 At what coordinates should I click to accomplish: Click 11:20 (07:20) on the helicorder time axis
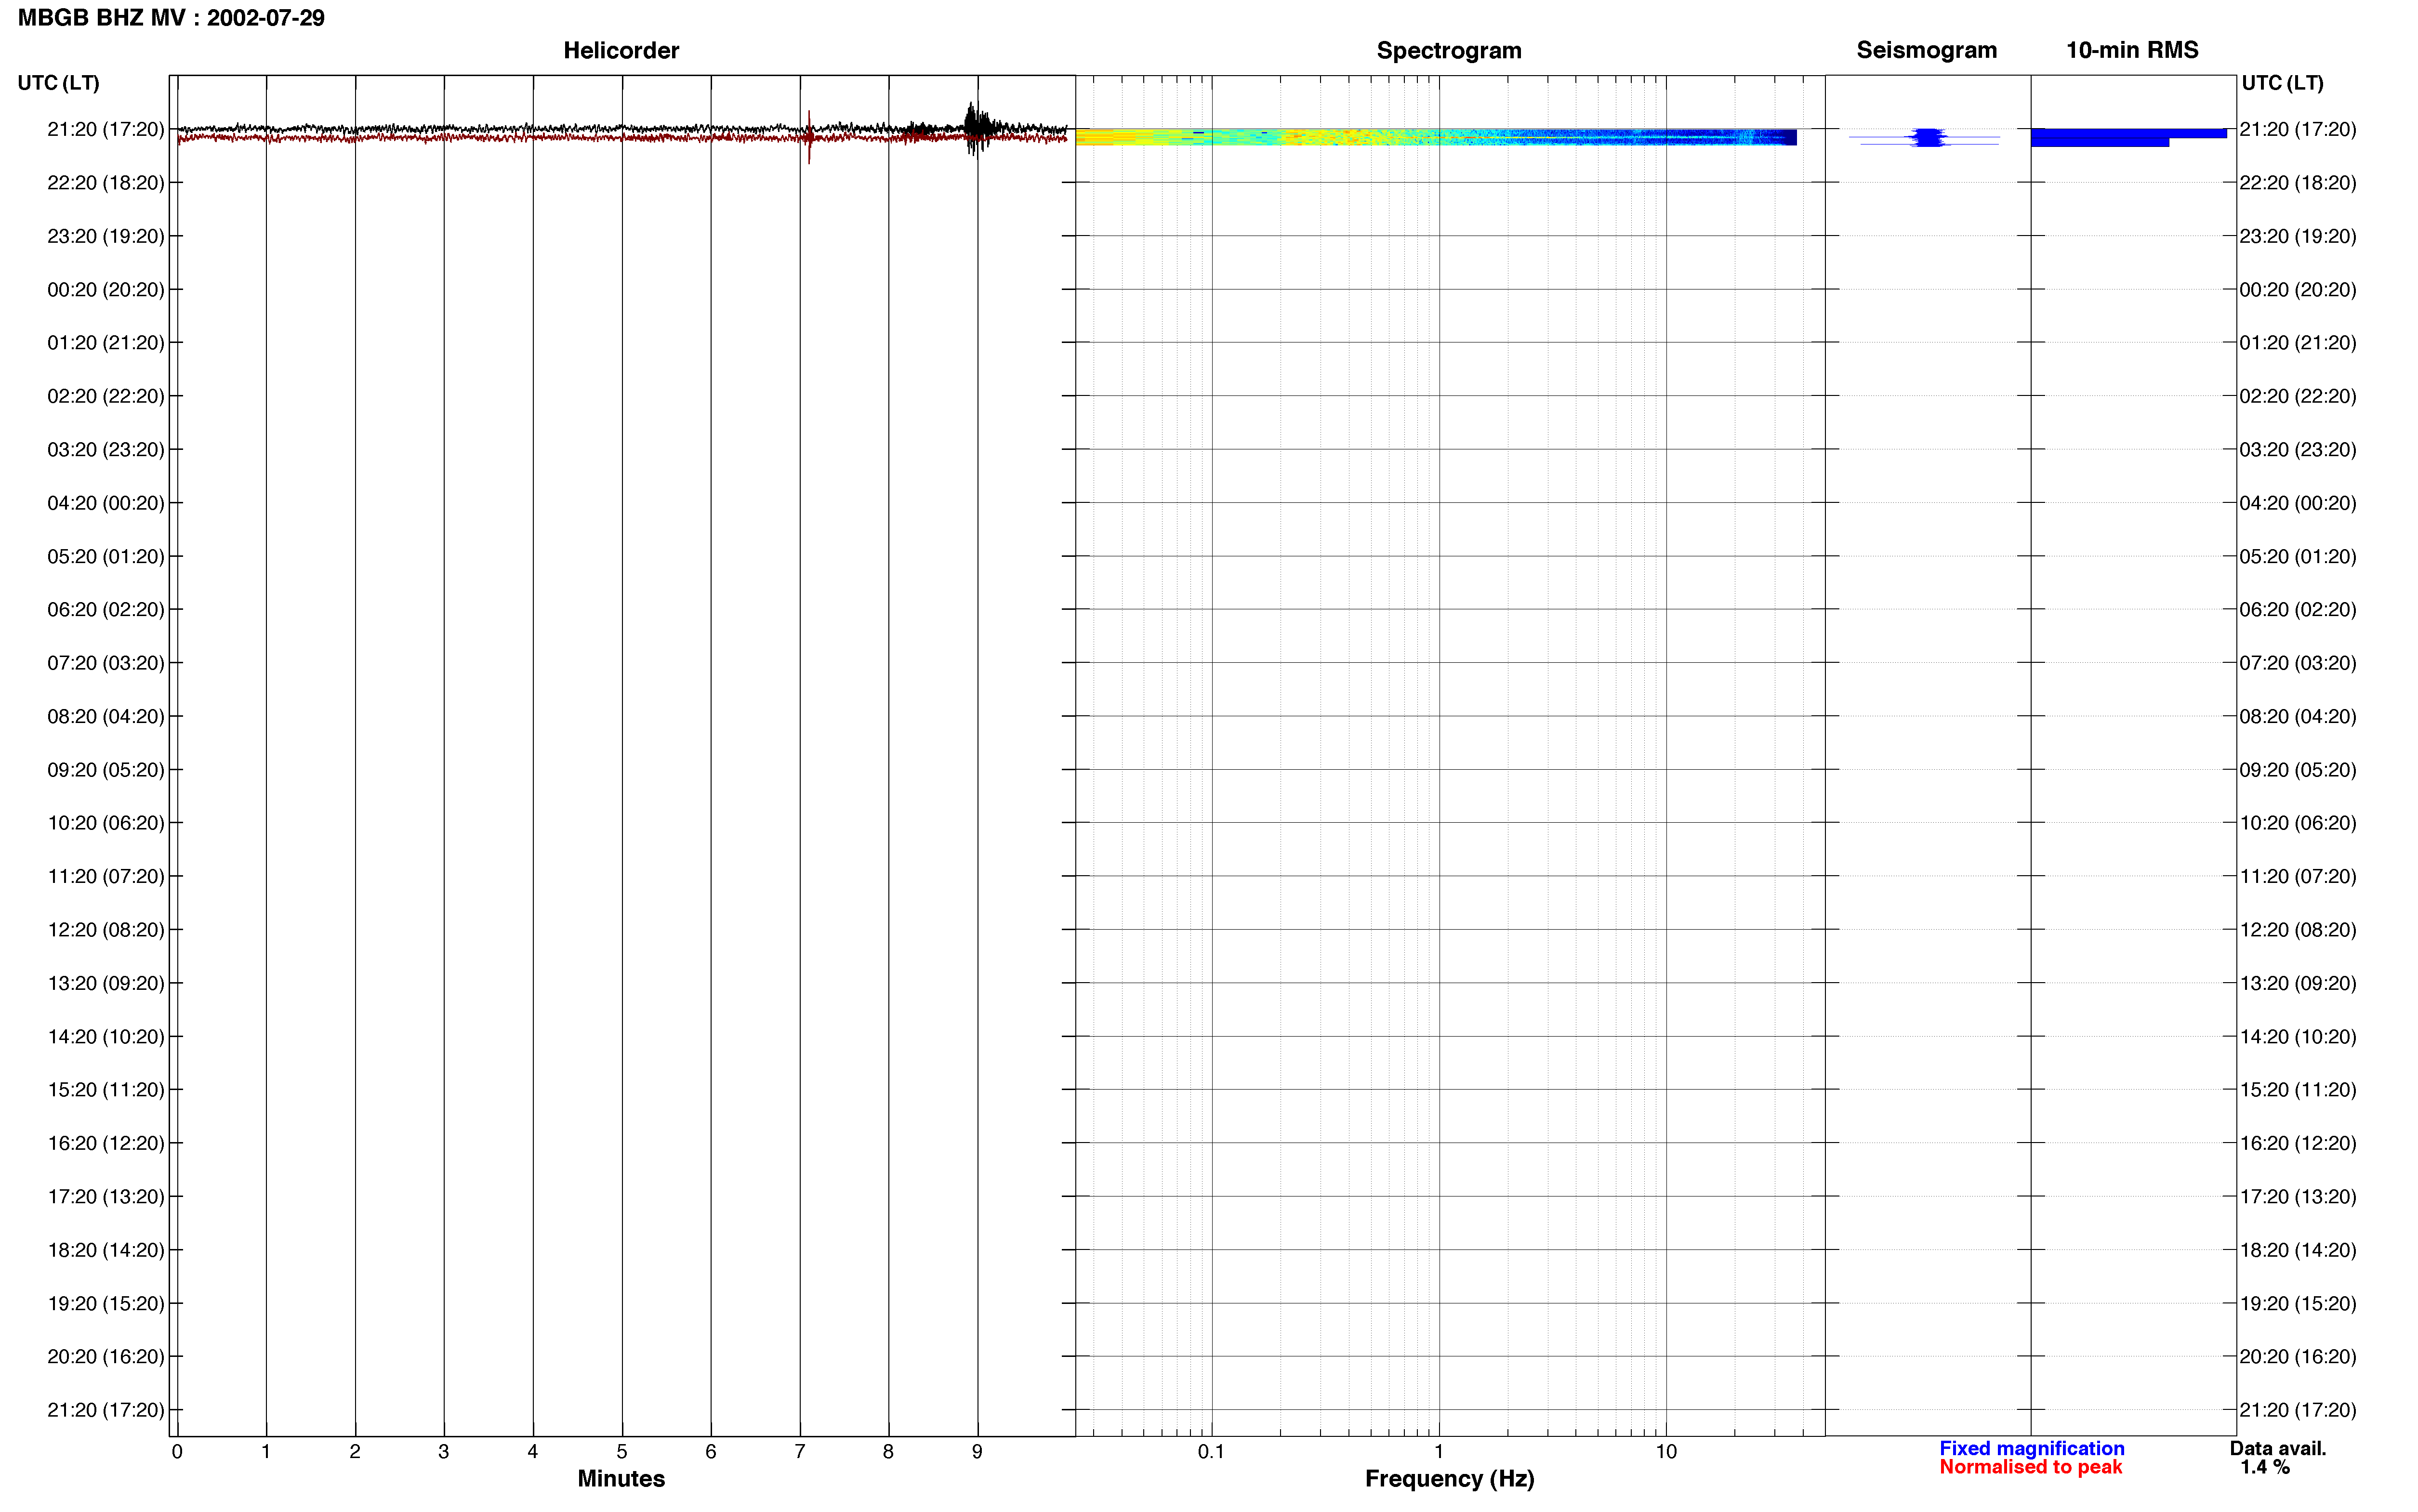(106, 876)
